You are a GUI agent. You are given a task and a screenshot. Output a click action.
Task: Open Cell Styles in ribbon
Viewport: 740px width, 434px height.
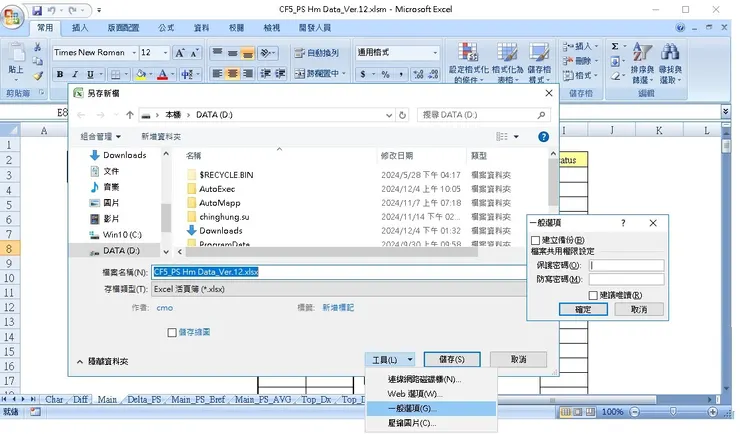click(x=539, y=63)
